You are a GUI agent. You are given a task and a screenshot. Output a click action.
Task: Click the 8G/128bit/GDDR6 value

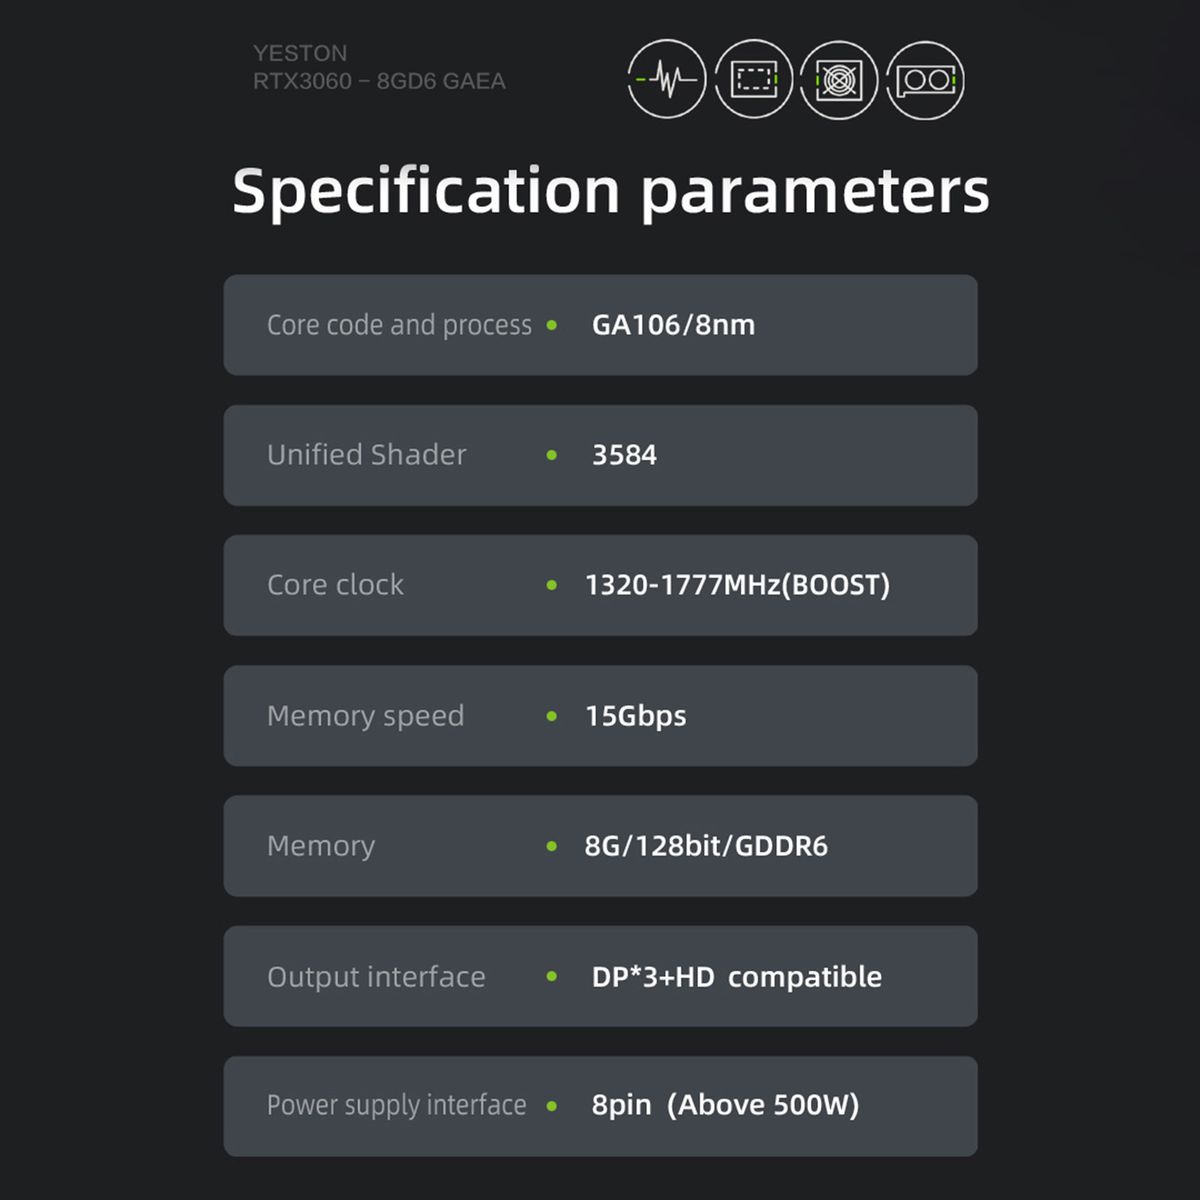706,846
